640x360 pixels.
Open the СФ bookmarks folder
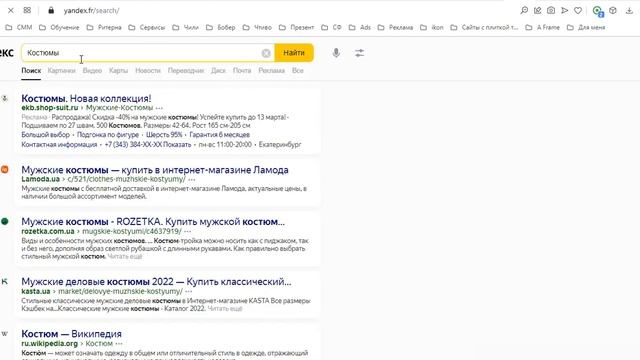tap(331, 27)
